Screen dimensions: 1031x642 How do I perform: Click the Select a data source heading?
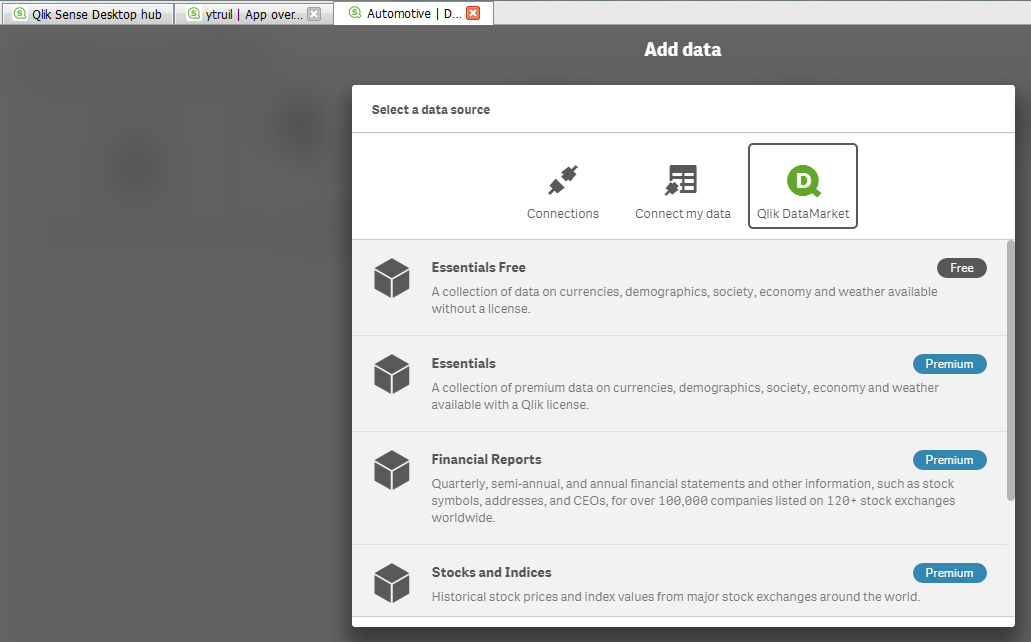point(431,110)
